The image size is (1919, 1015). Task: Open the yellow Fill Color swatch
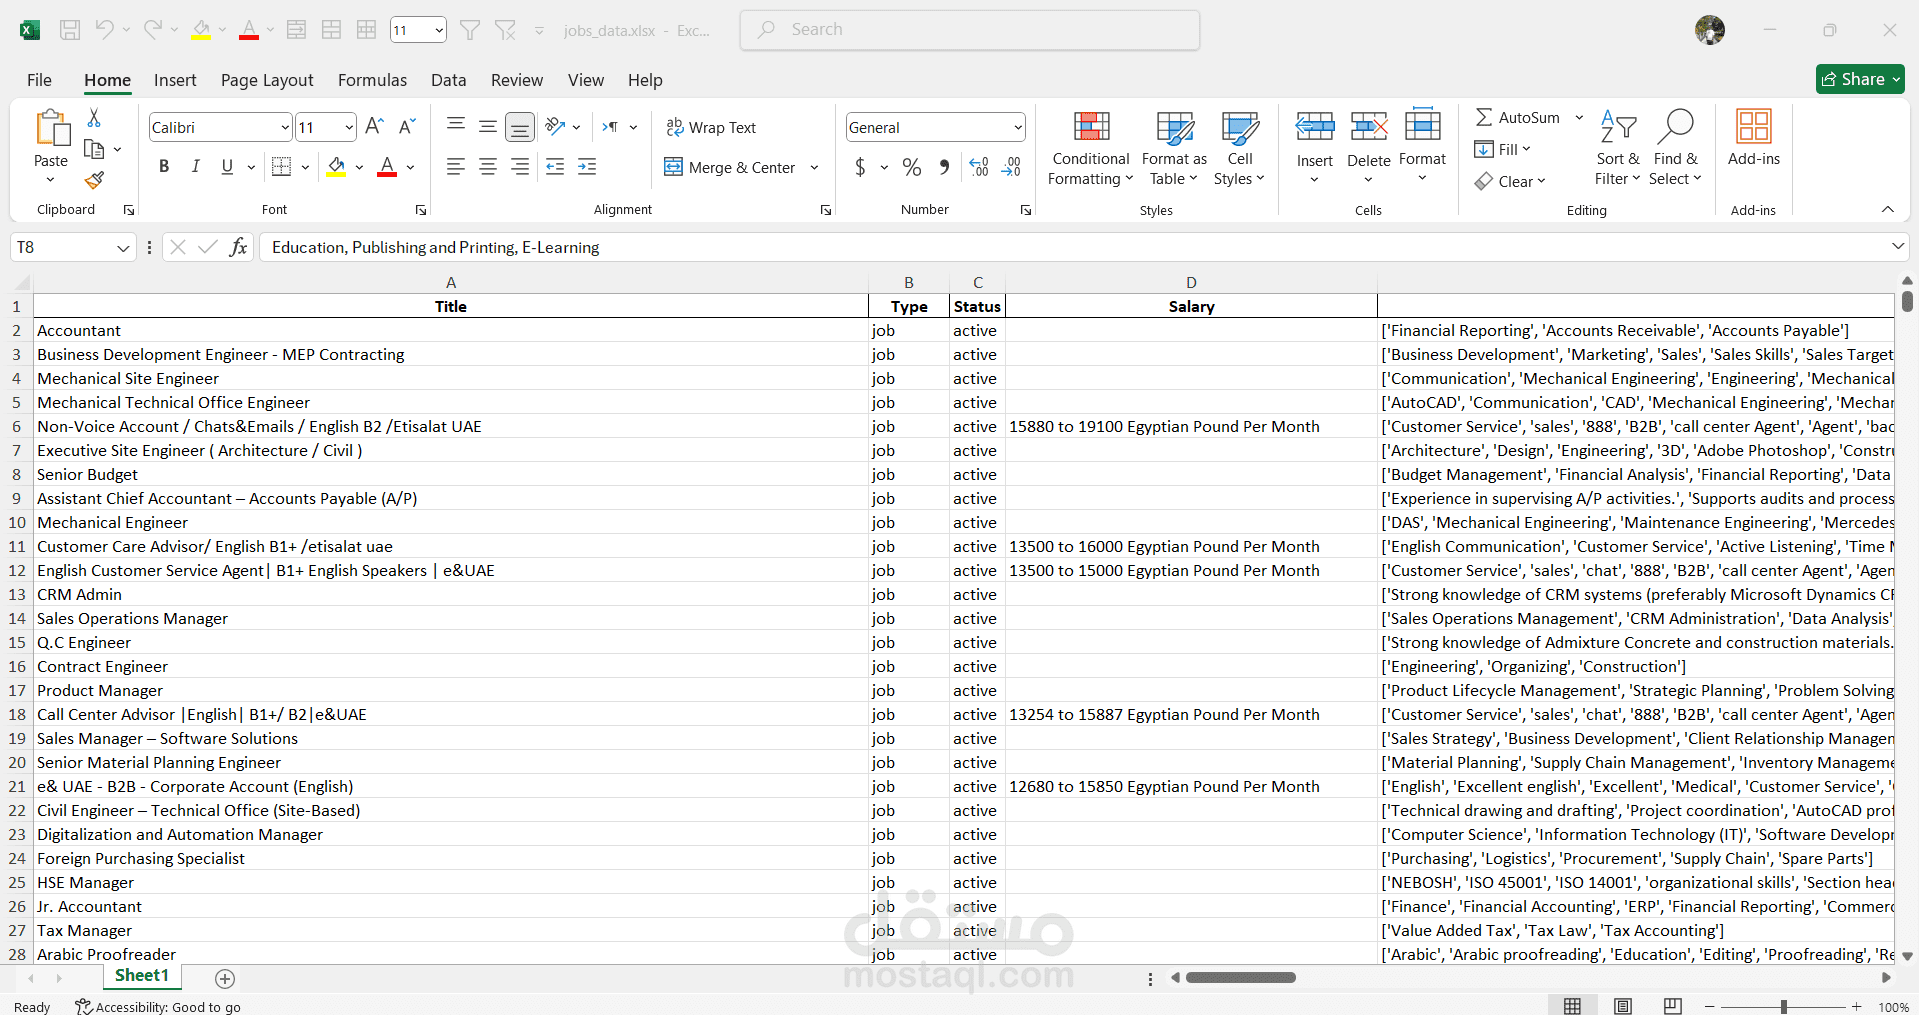click(x=336, y=167)
